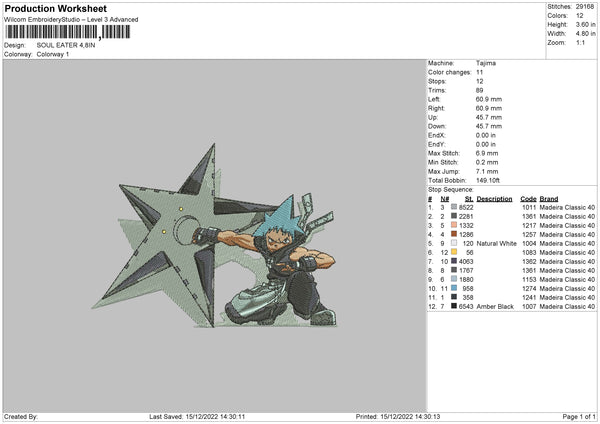The height and width of the screenshot is (424, 600).
Task: Click the white swatch in the Natural White row
Action: tap(454, 243)
